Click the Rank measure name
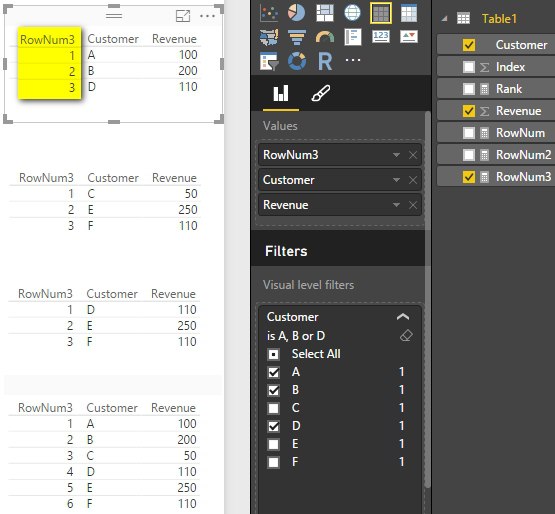The image size is (555, 514). (x=509, y=89)
